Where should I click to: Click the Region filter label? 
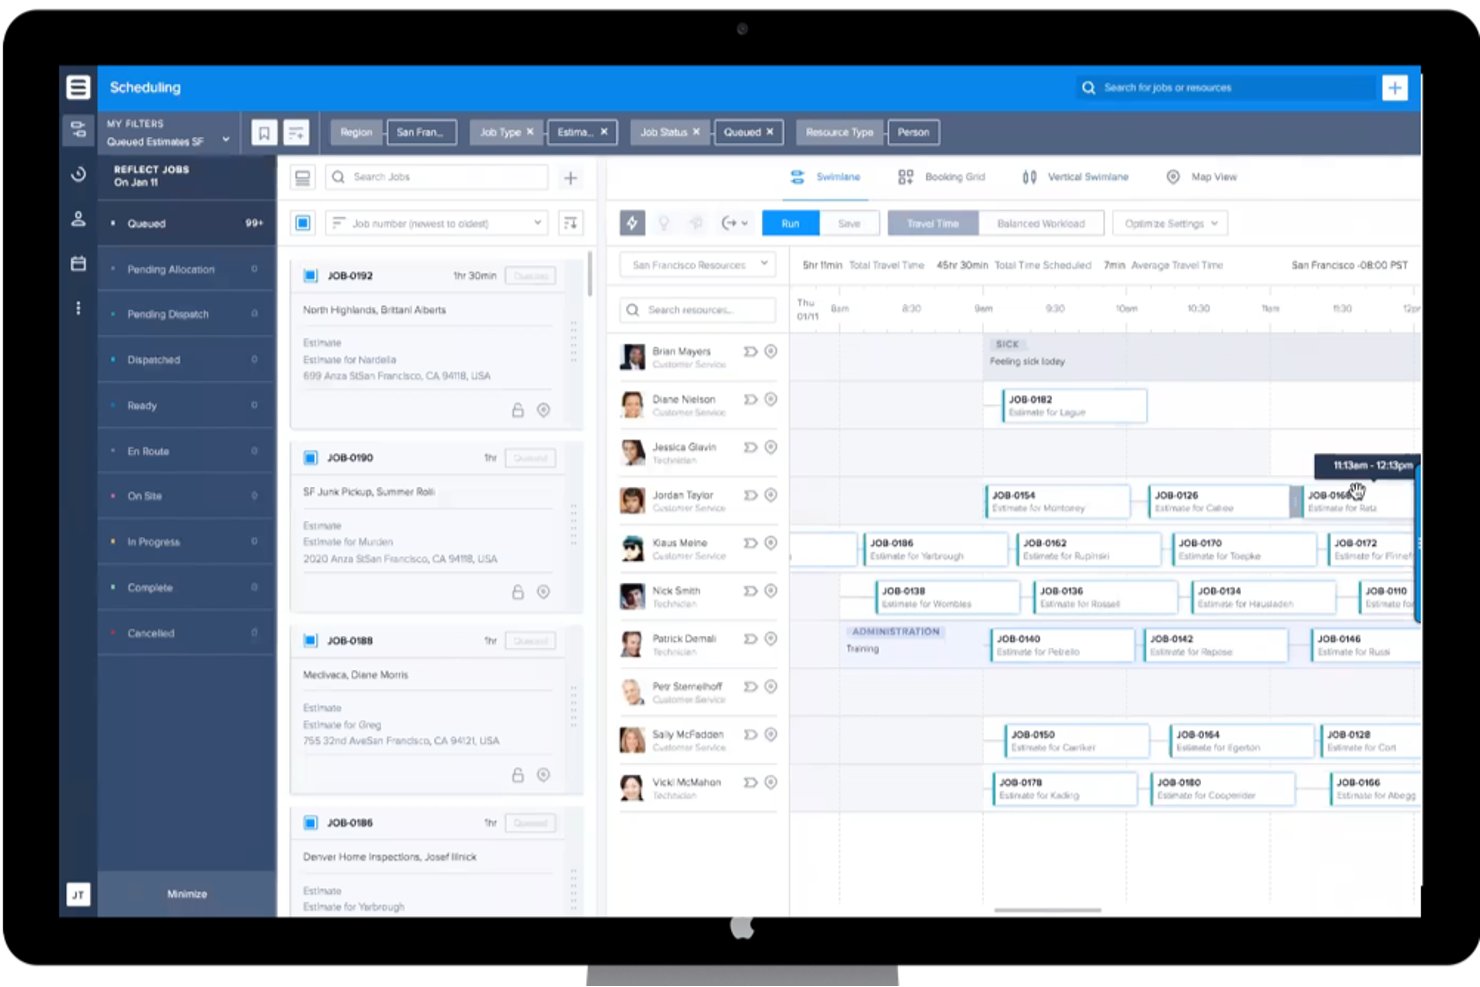[x=356, y=132]
